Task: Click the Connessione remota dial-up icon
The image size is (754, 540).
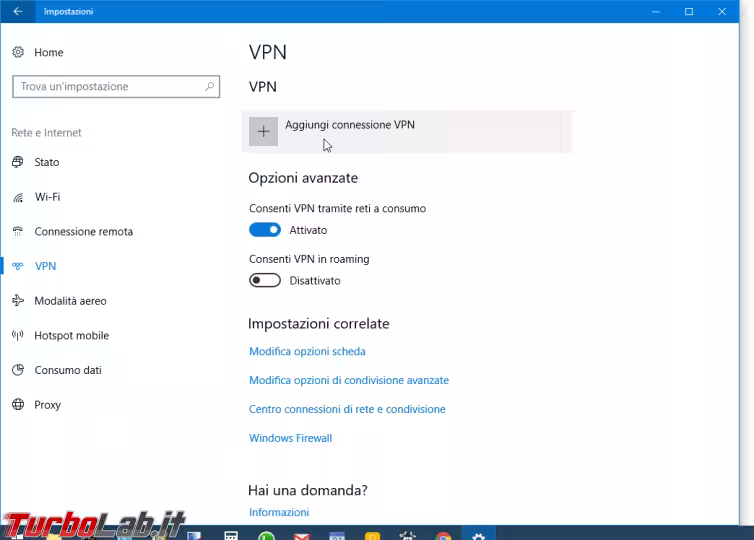Action: pos(18,231)
